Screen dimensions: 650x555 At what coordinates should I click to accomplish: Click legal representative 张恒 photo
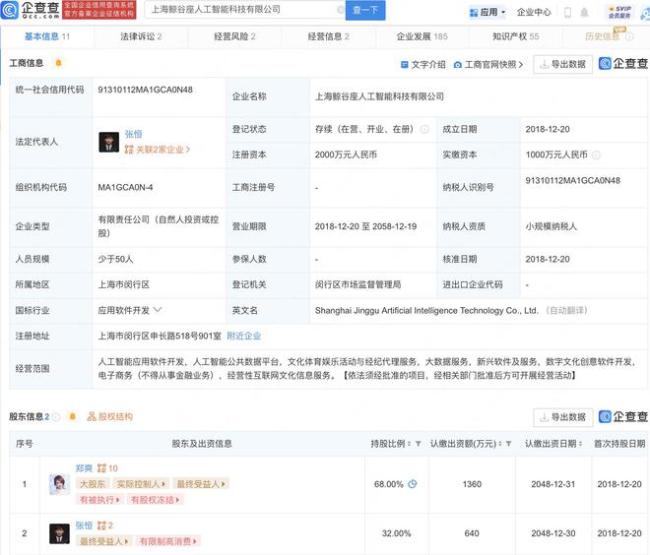(x=109, y=142)
